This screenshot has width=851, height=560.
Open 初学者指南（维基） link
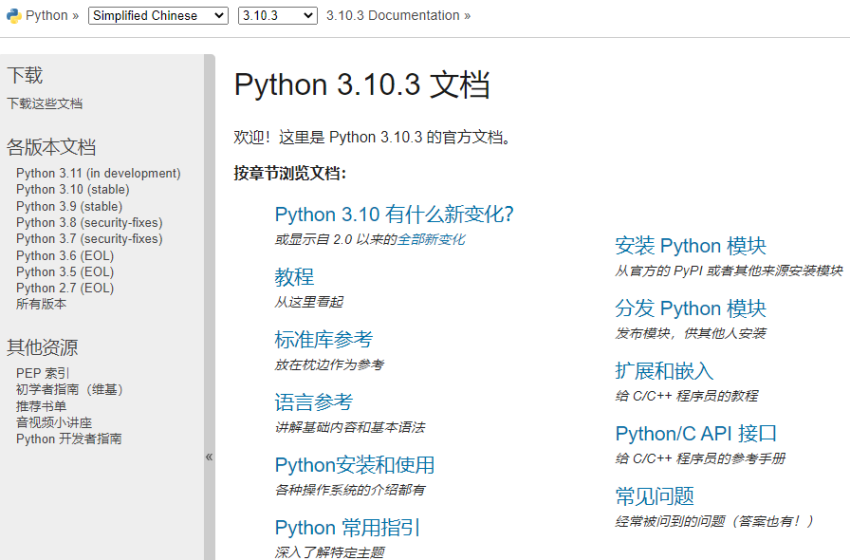coord(69,390)
